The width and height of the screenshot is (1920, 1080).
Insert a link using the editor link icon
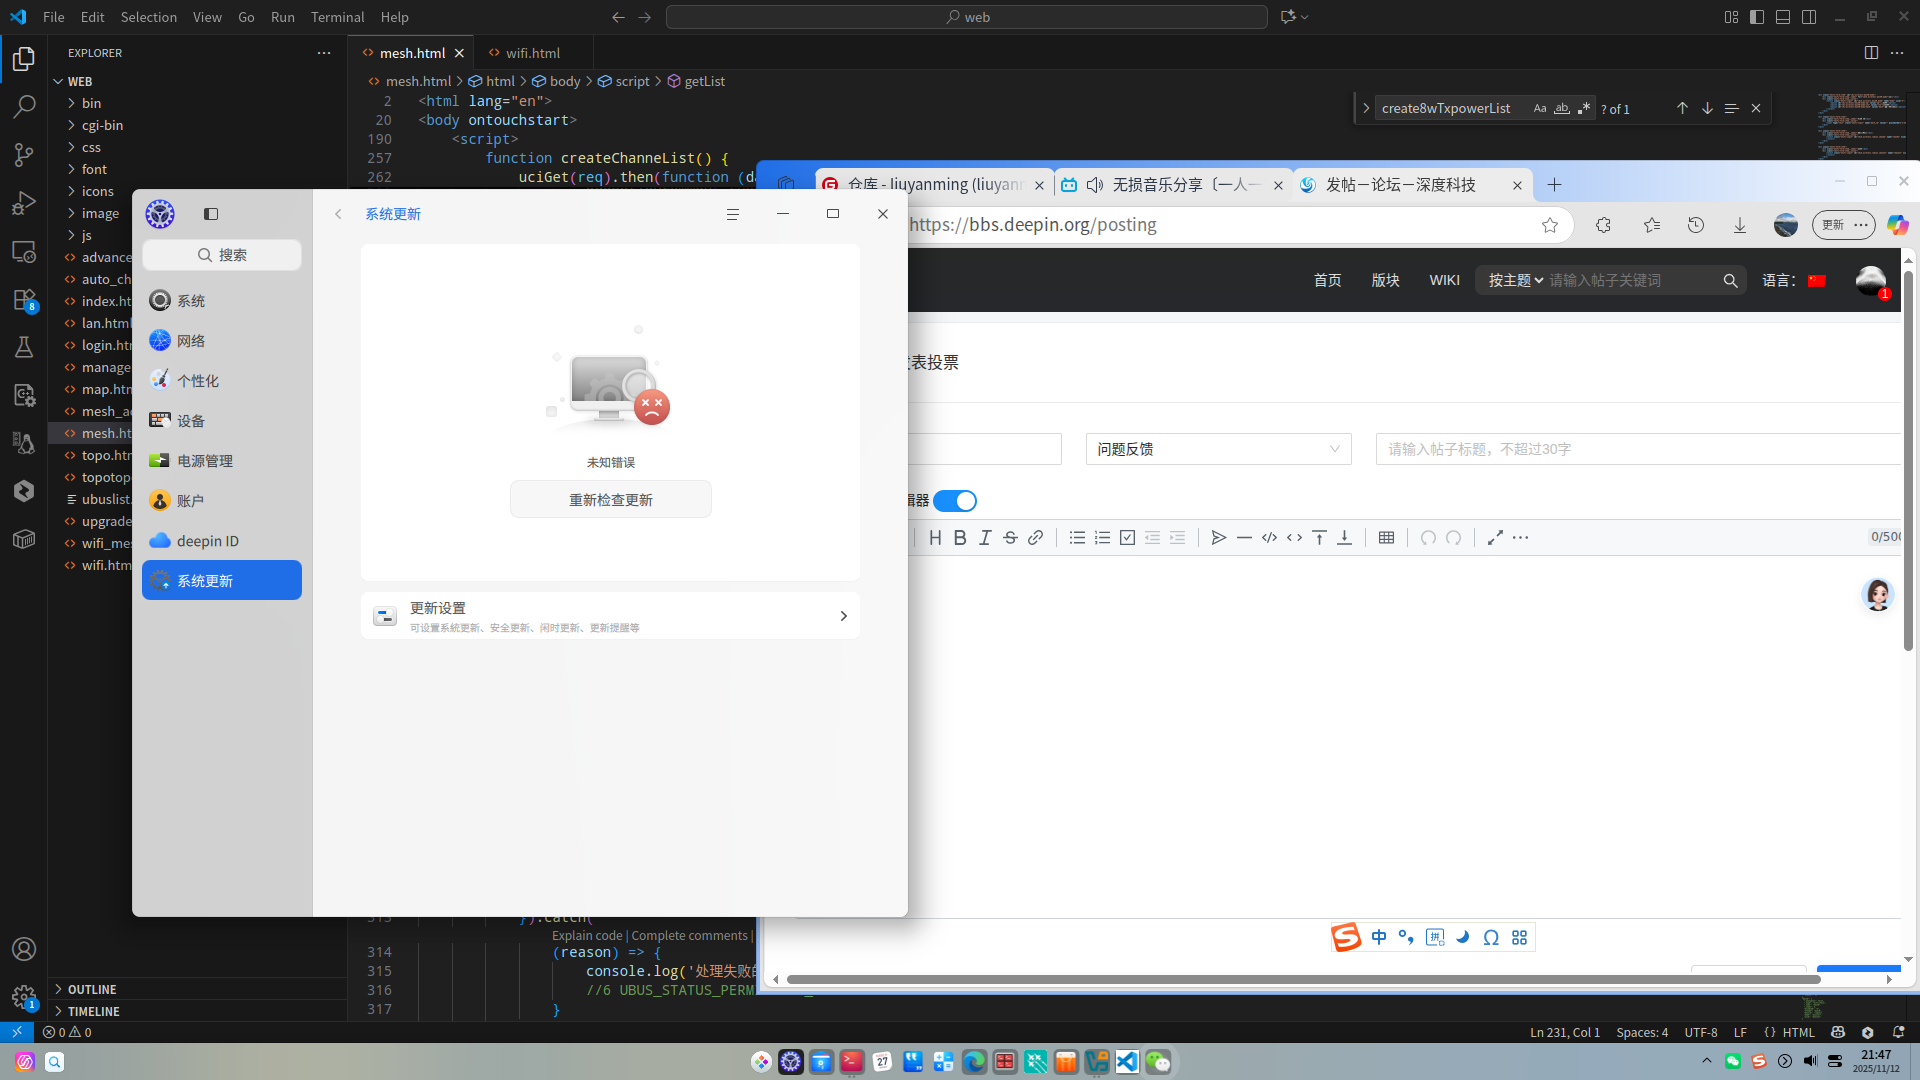point(1035,538)
